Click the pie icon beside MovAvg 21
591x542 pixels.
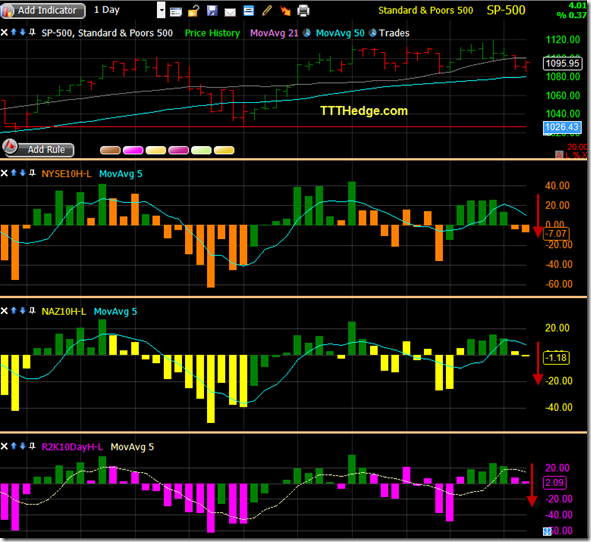pyautogui.click(x=307, y=33)
